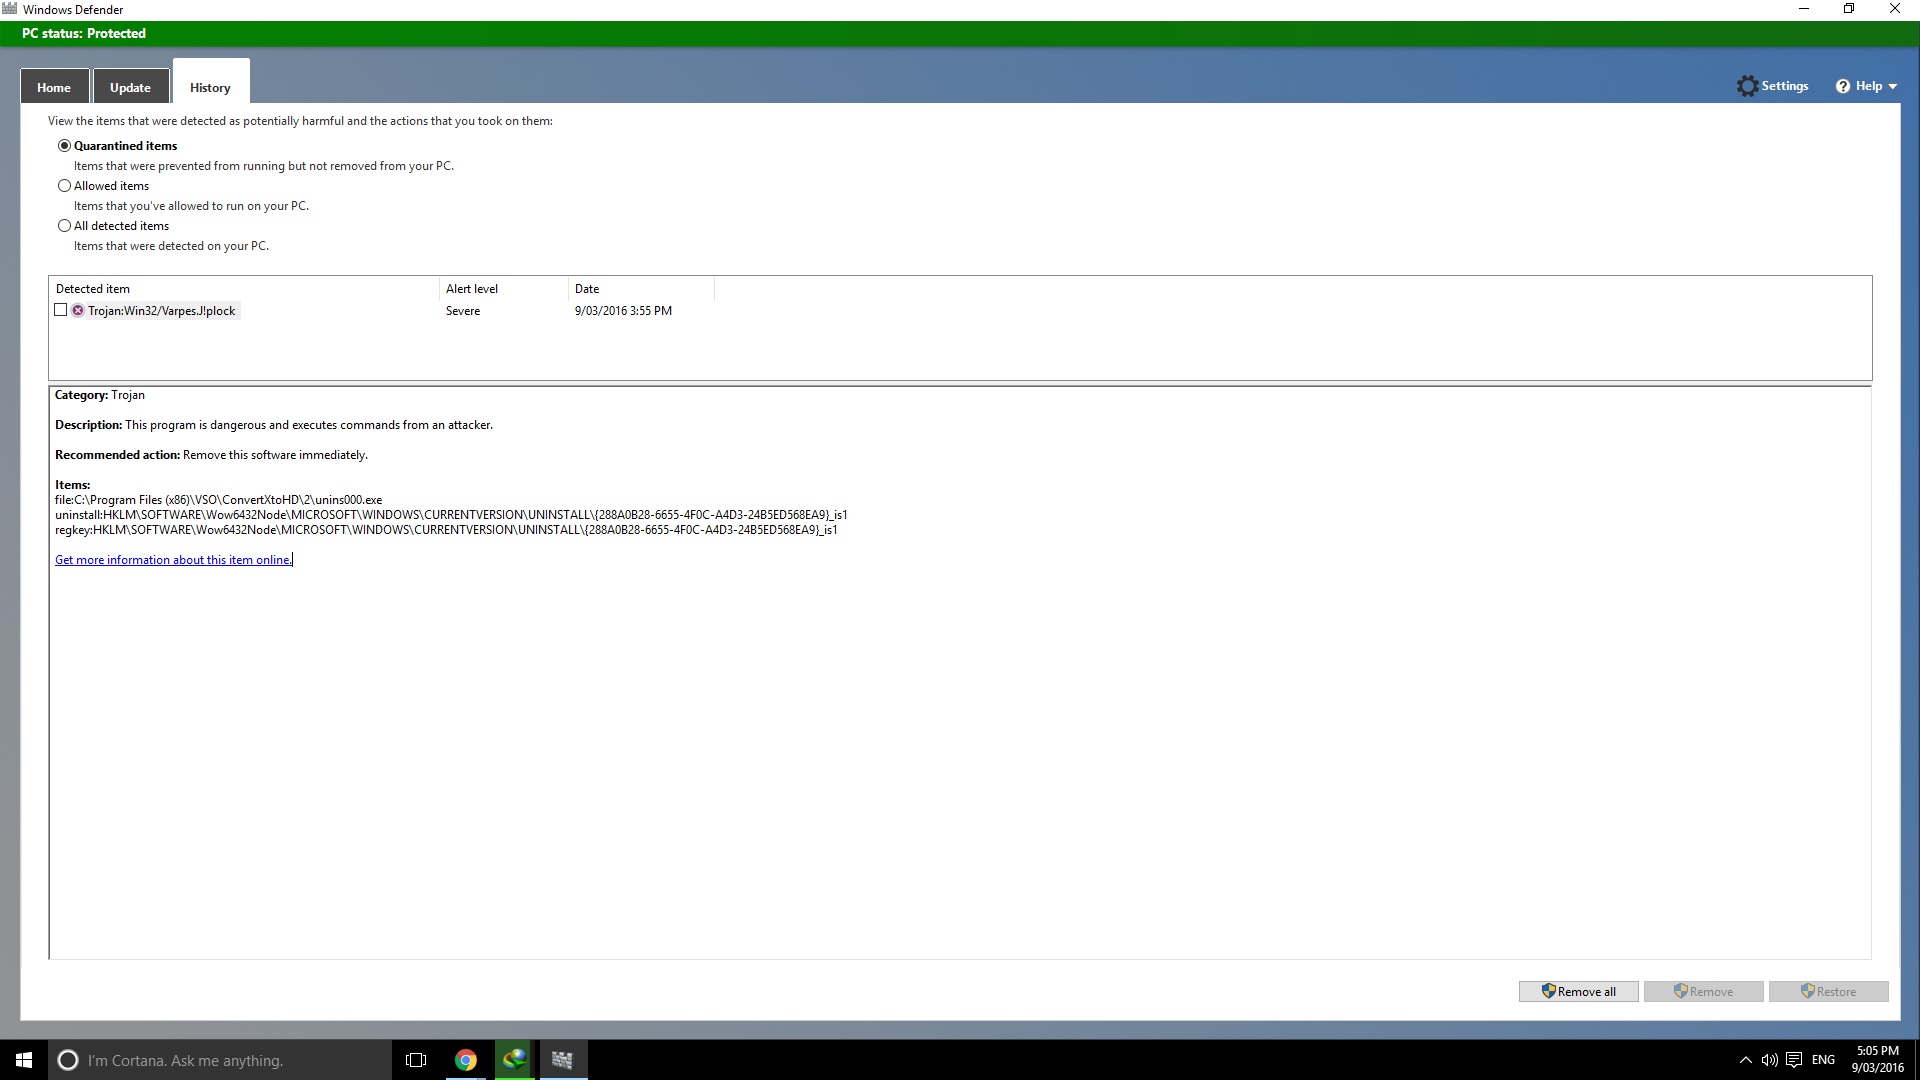The height and width of the screenshot is (1080, 1920).
Task: Click the Remove button
Action: 1703,991
